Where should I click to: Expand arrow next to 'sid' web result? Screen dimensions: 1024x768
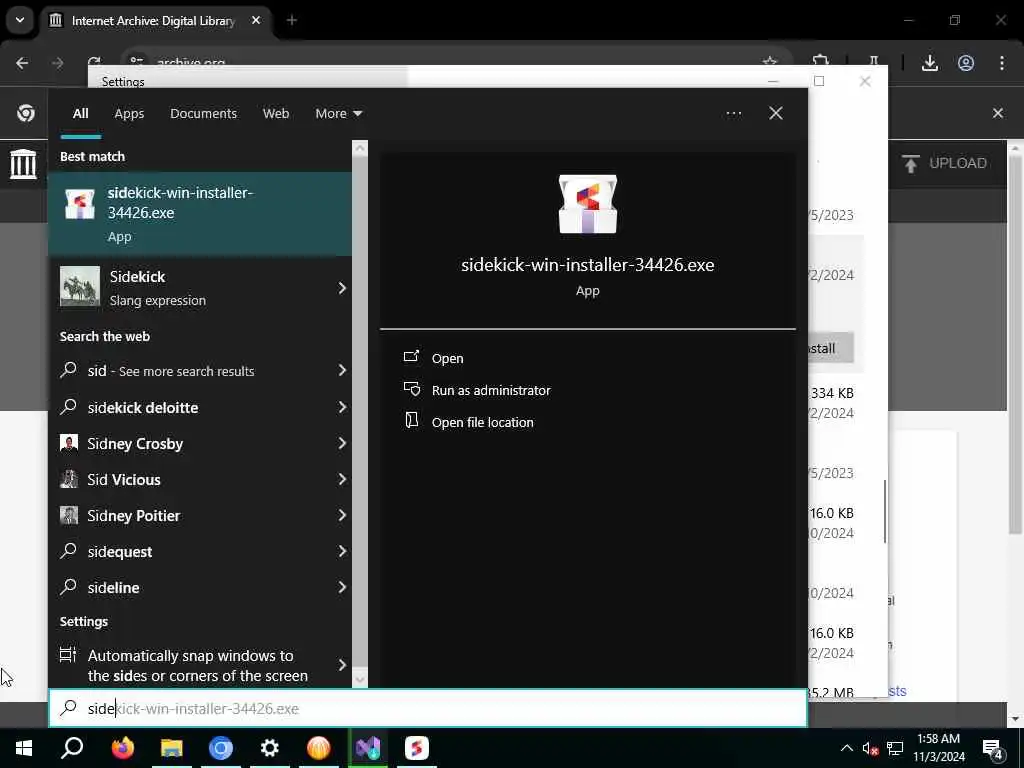tap(342, 370)
